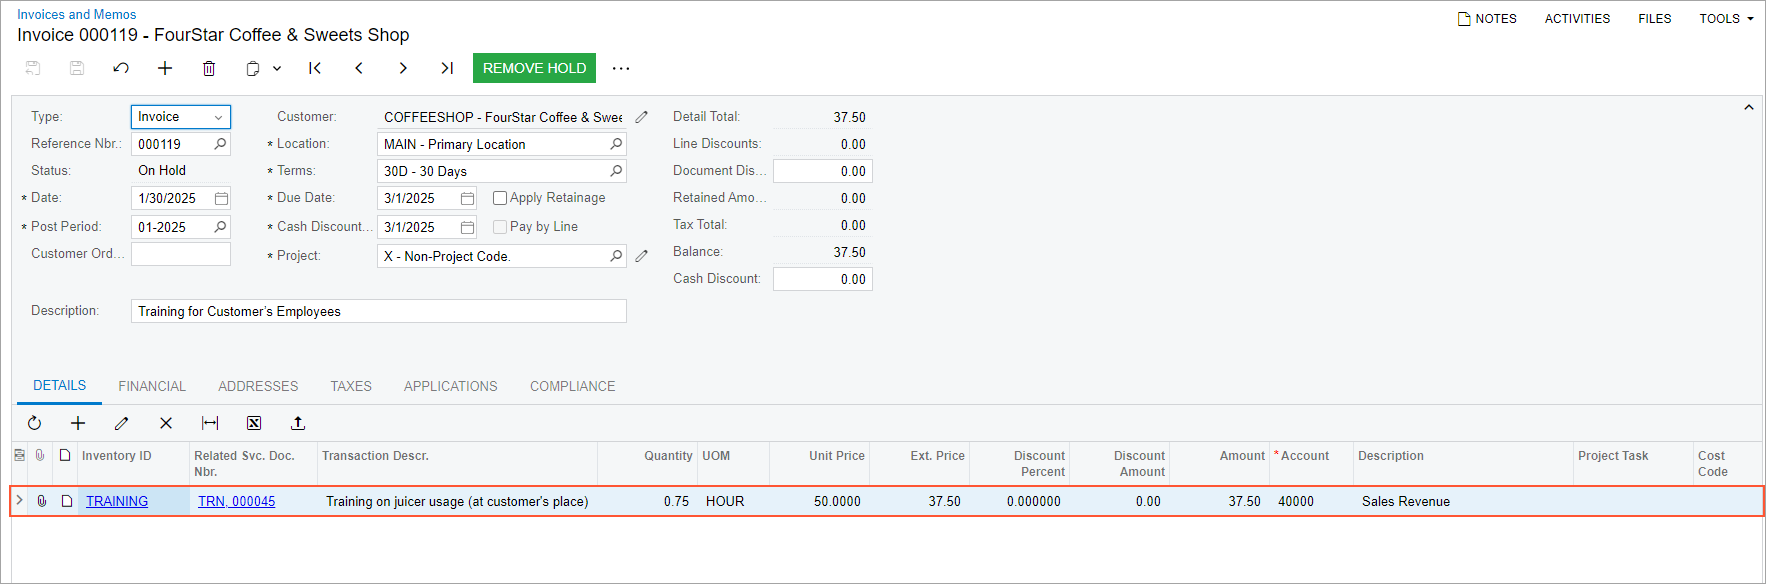
Task: Enable the Apply Retainage checkbox
Action: (500, 198)
